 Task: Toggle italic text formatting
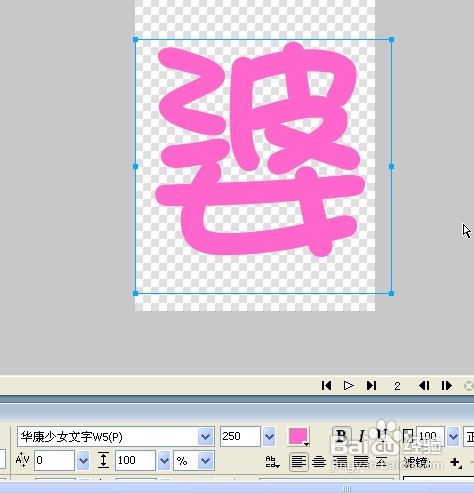362,436
